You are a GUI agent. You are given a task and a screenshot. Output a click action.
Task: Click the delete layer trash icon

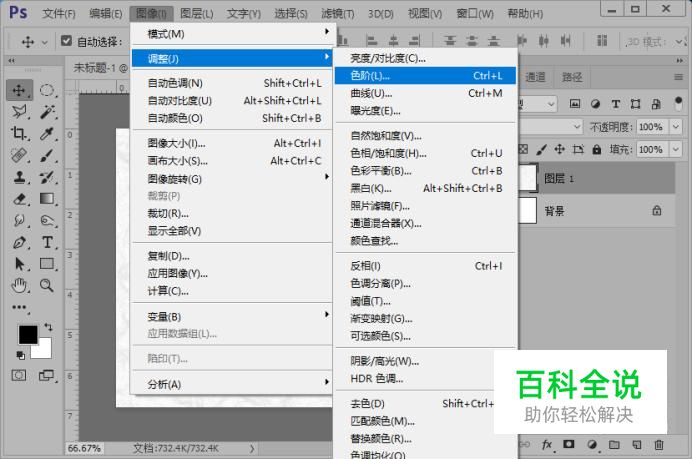[x=659, y=444]
